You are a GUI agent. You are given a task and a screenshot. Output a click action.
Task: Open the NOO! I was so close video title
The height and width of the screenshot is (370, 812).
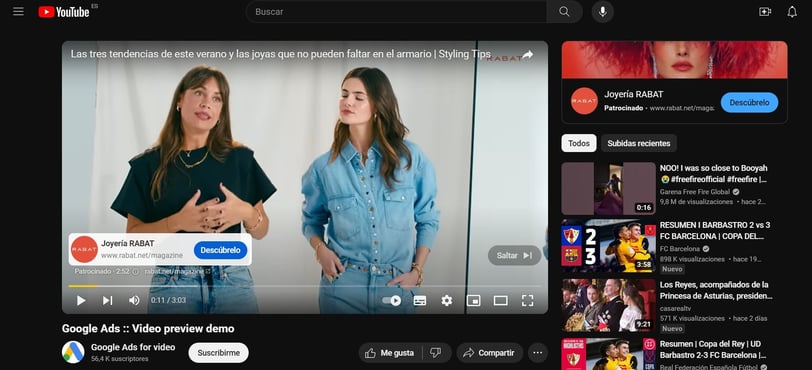[714, 174]
